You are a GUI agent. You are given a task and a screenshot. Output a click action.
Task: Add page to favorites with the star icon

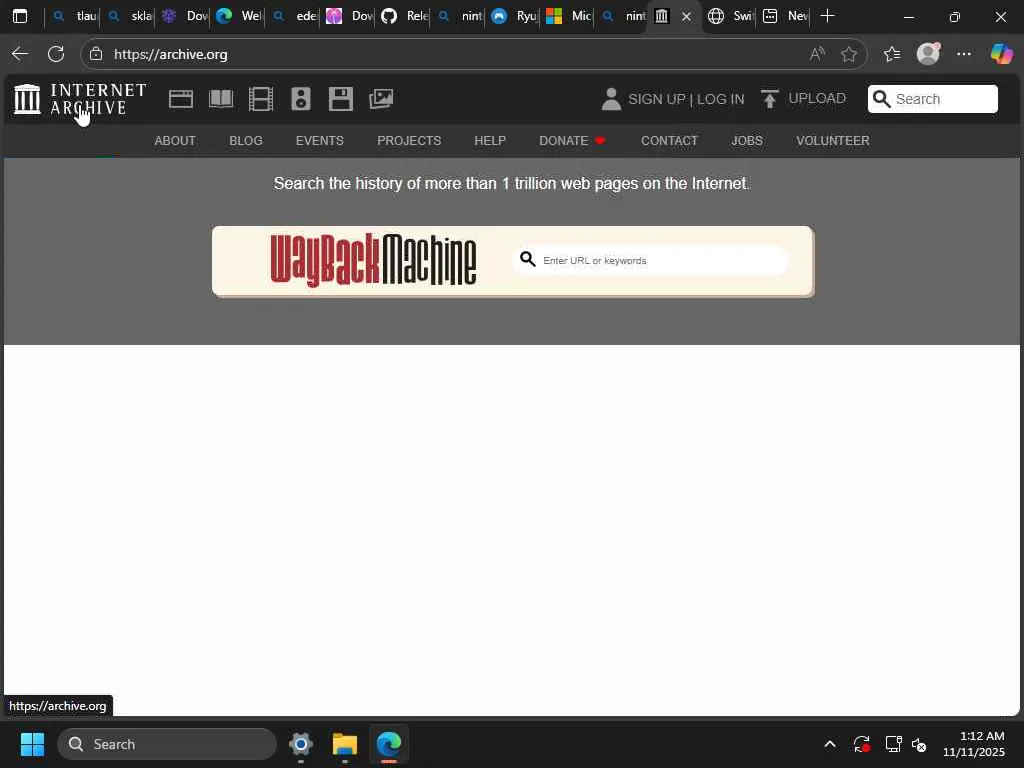tap(849, 54)
